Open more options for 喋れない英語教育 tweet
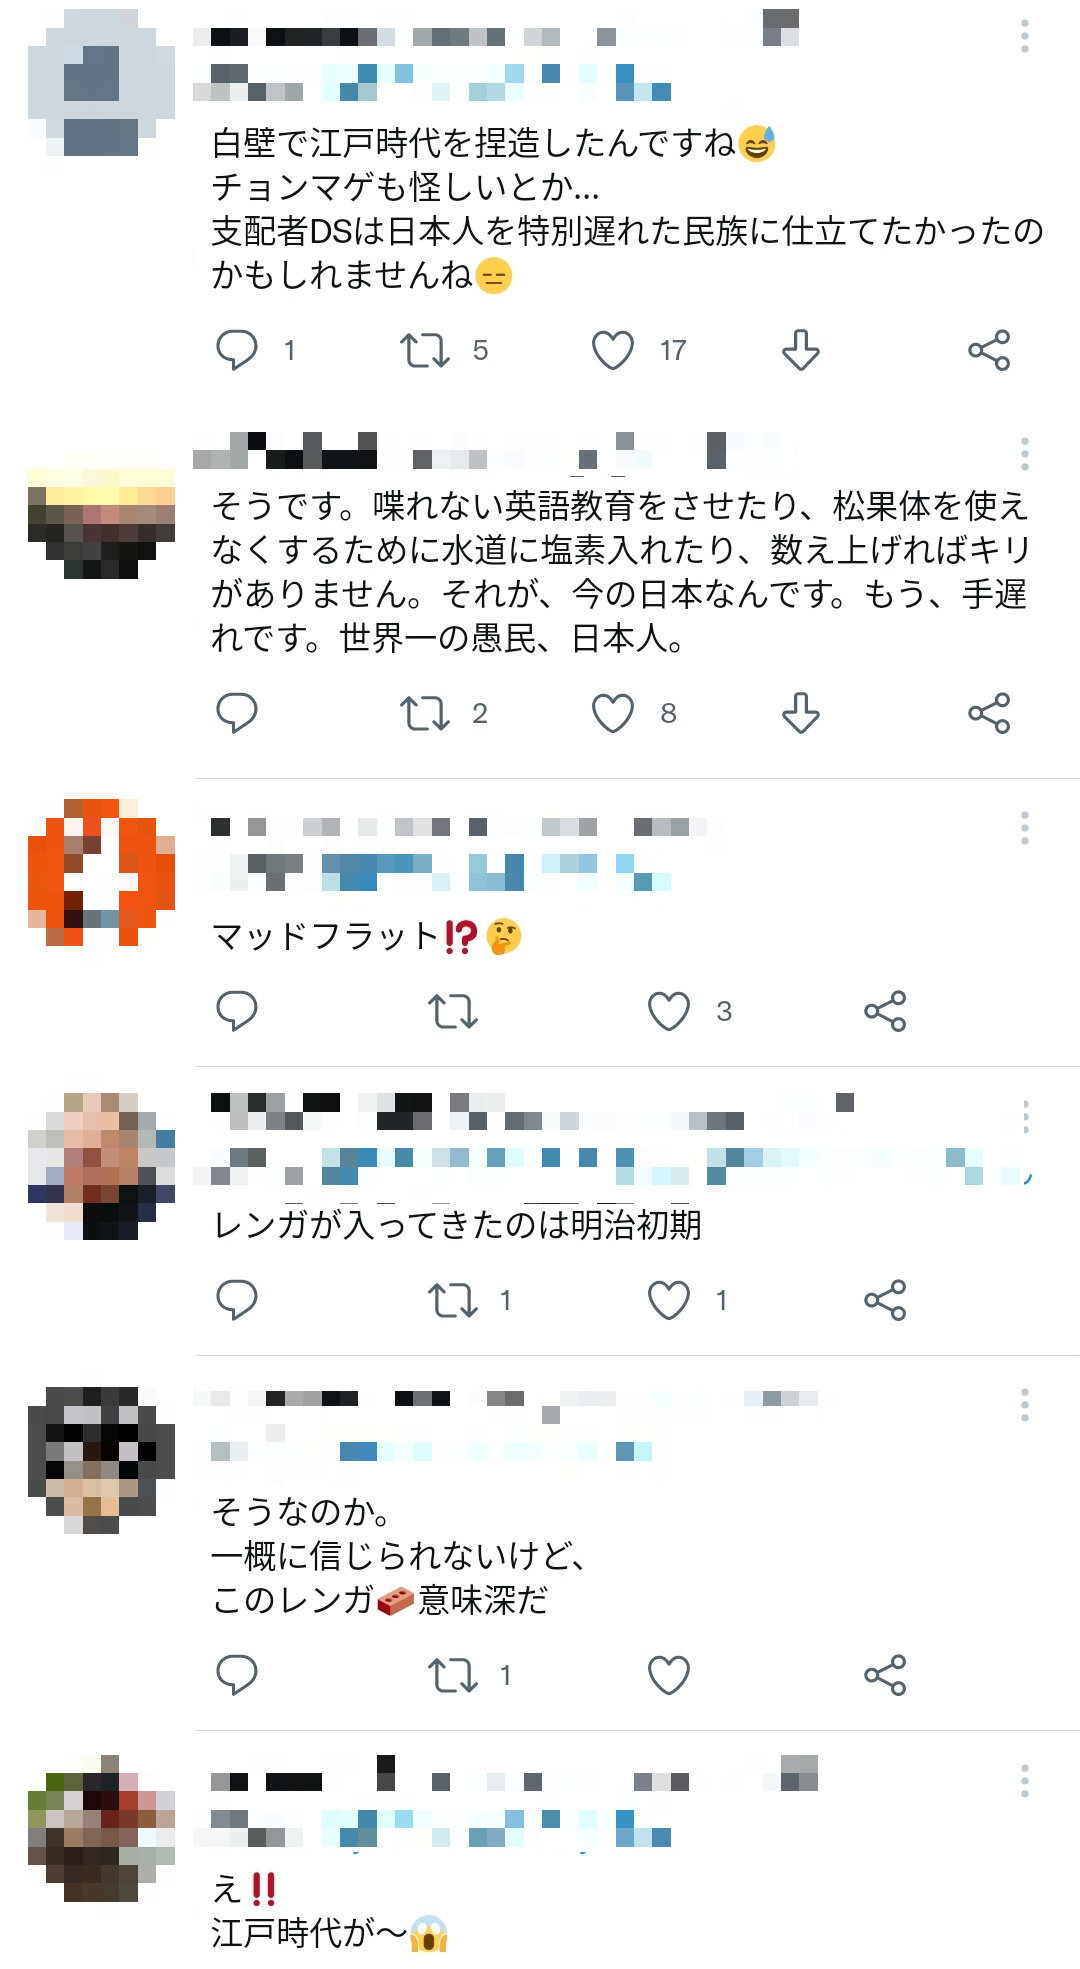 1025,454
